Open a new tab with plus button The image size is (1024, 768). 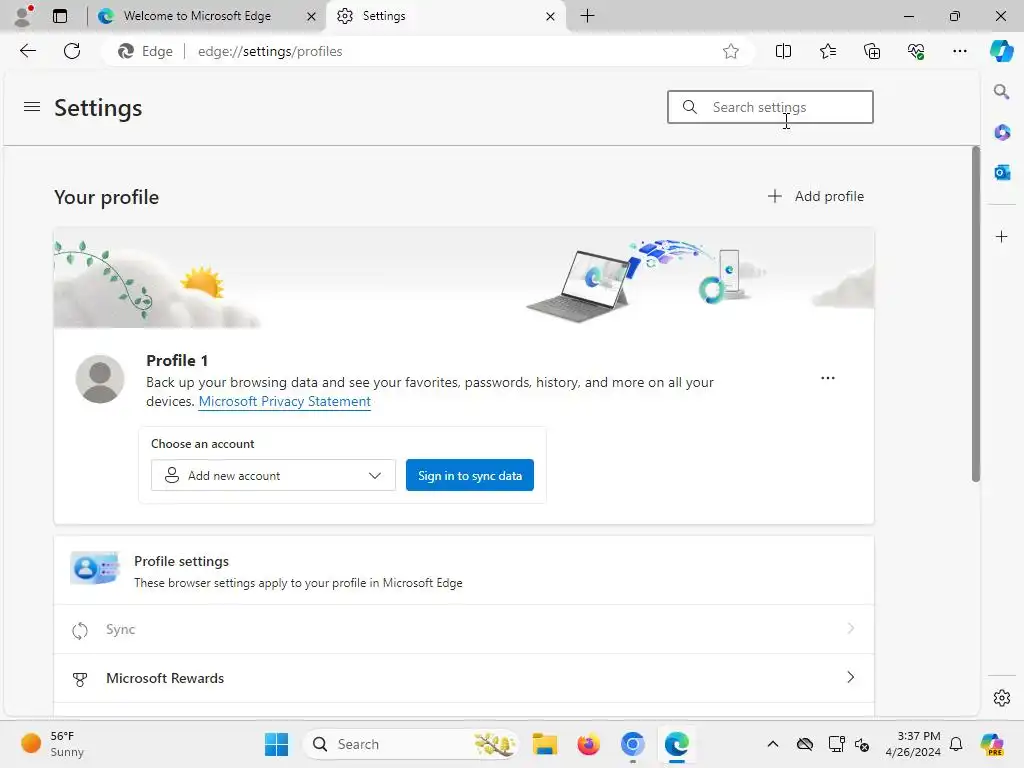587,16
